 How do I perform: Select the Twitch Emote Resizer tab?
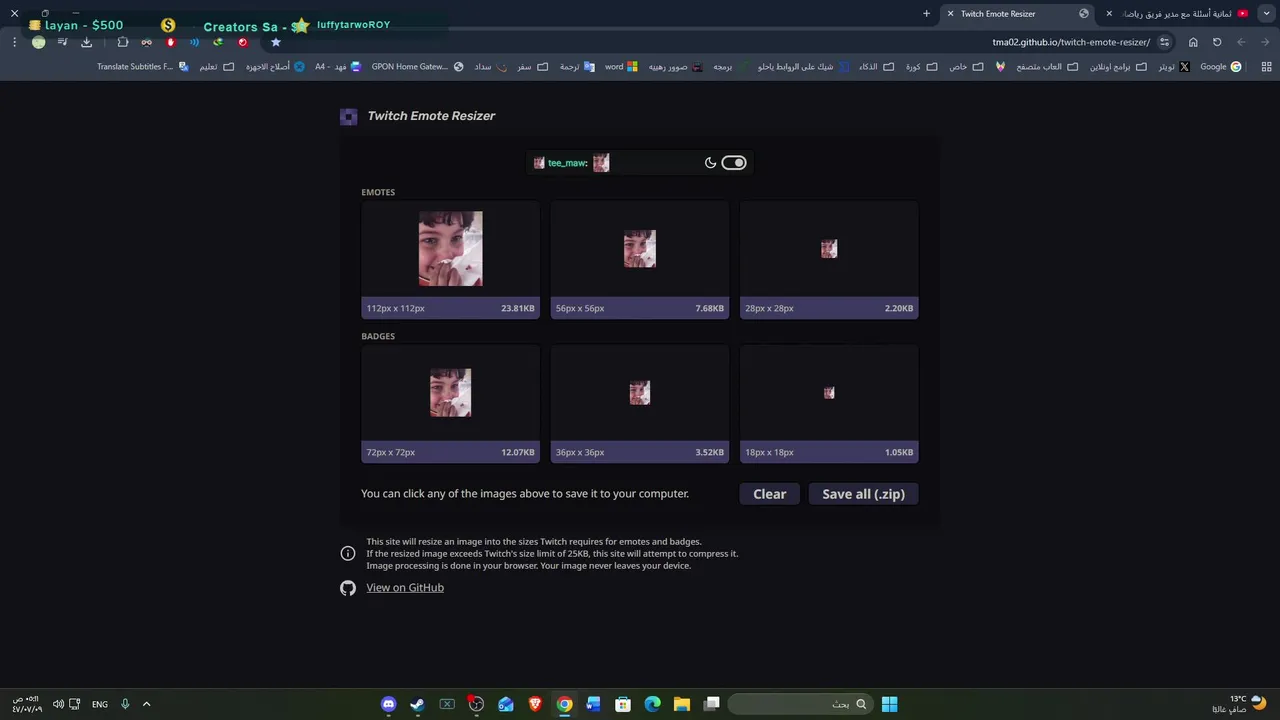point(1020,14)
